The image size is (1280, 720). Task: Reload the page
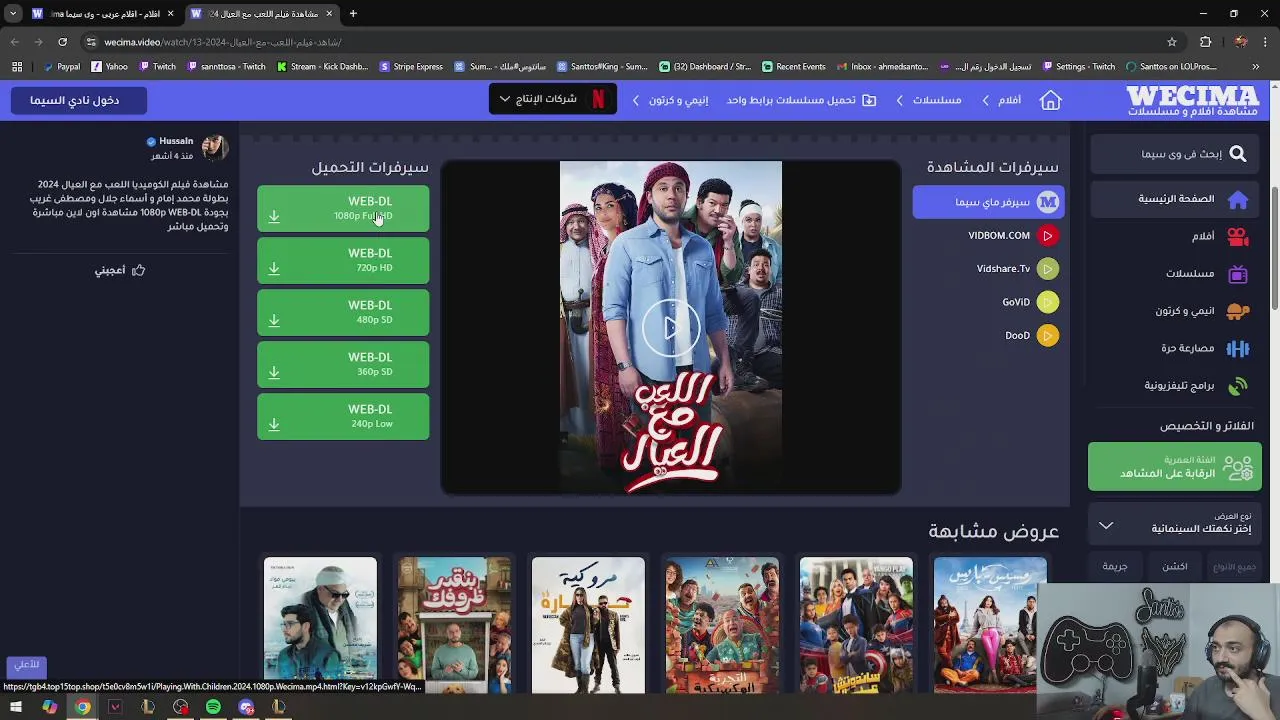pos(62,42)
